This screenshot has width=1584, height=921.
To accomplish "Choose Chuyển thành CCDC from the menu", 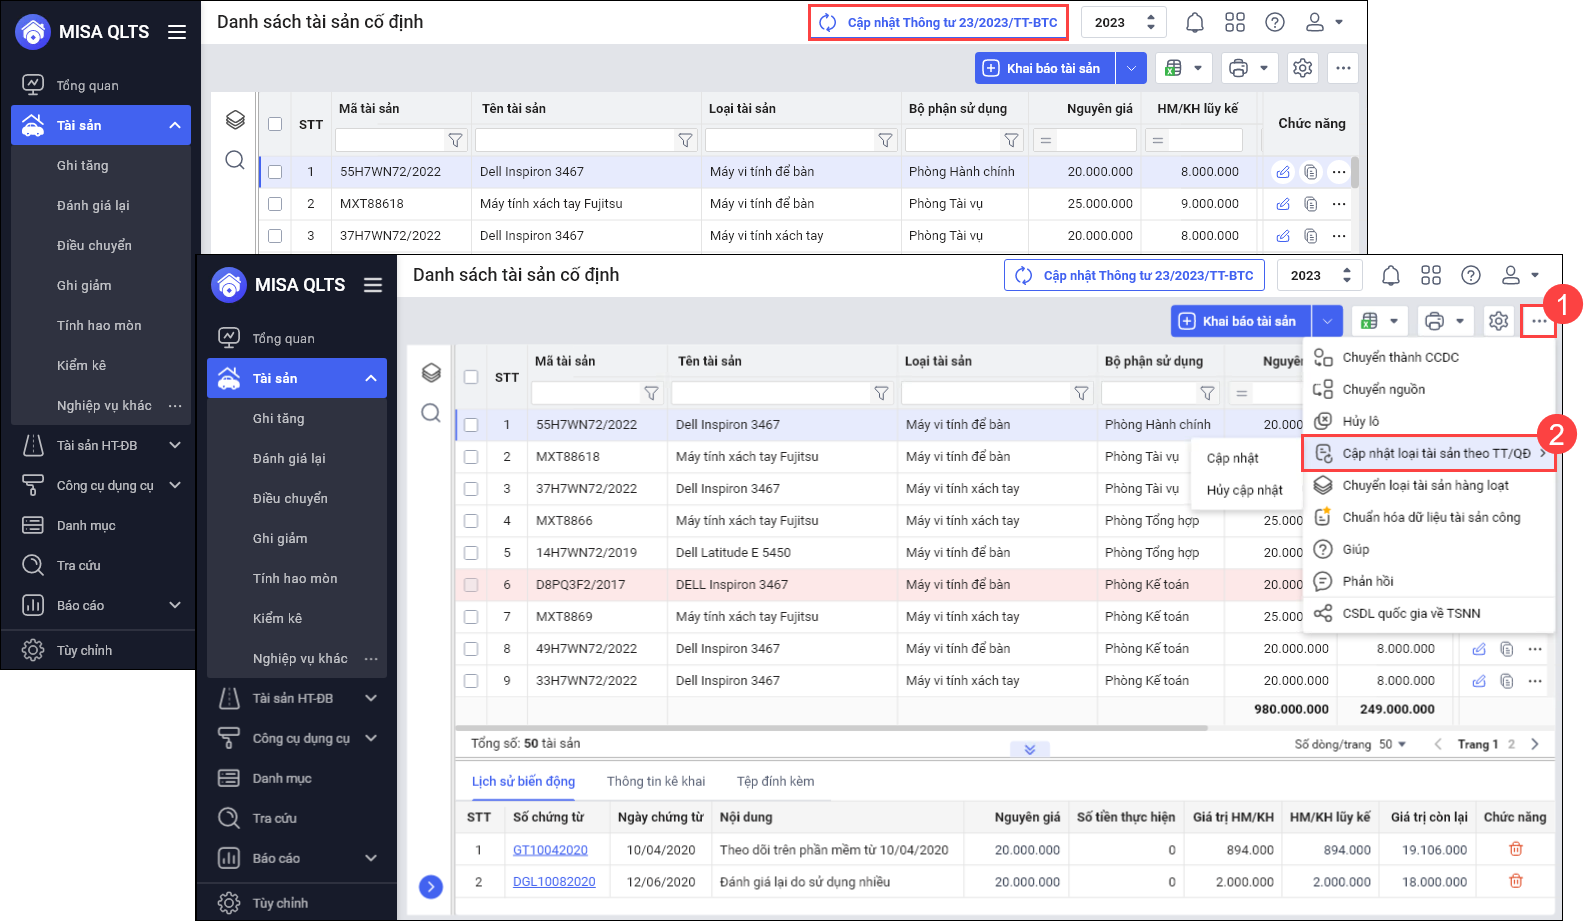I will pos(1400,357).
